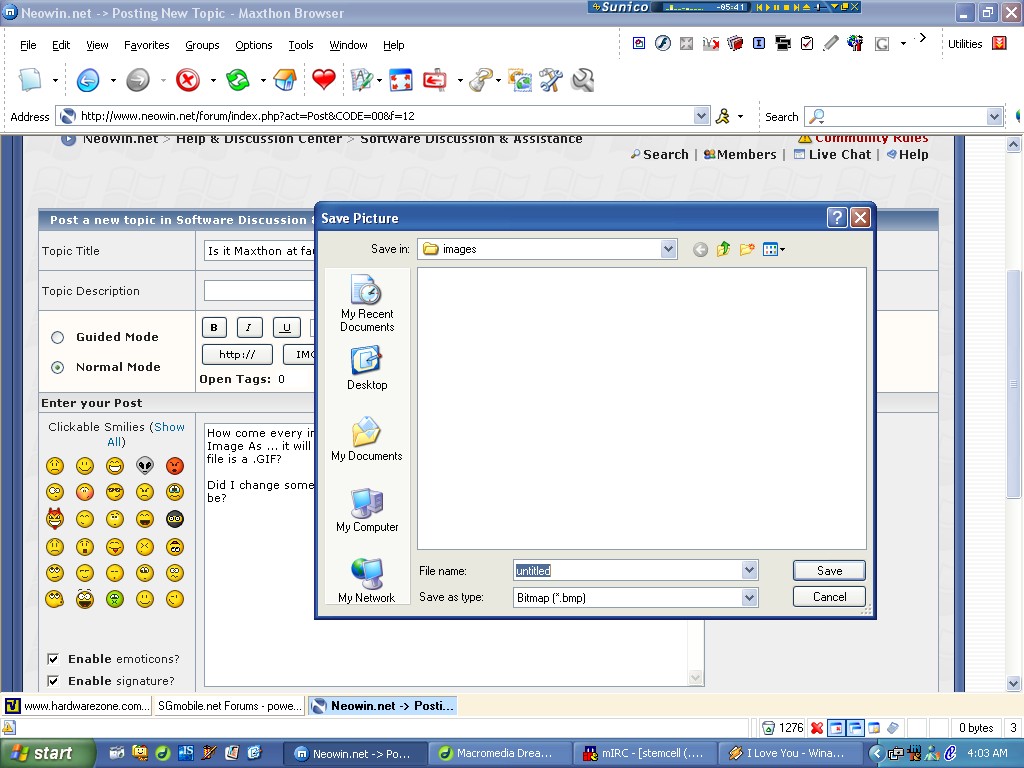Click the green refresh page icon
Viewport: 1024px width, 768px height.
[x=237, y=80]
